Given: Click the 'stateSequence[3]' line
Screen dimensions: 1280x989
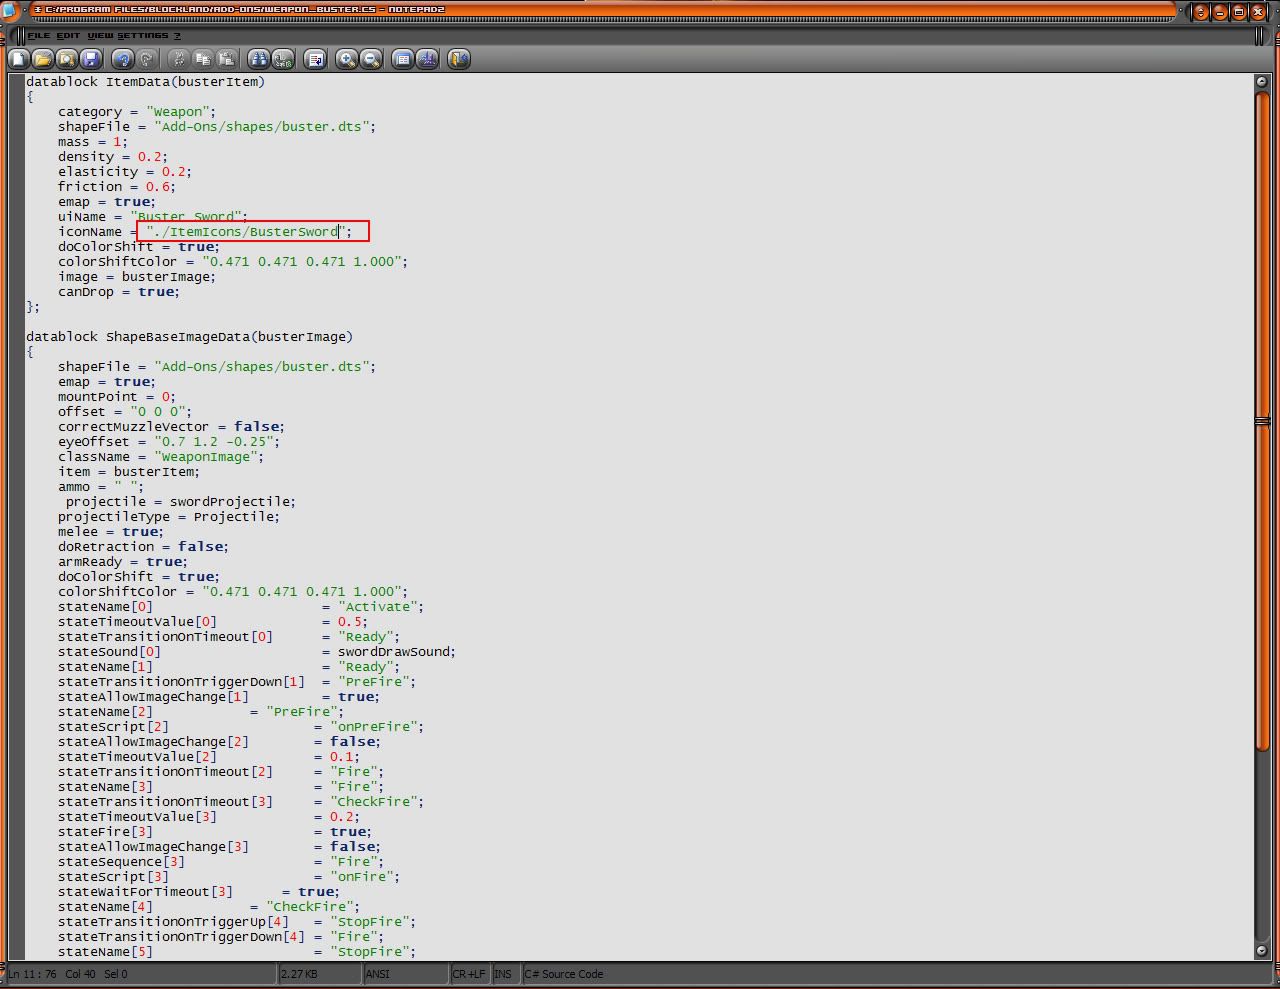Looking at the screenshot, I should click(x=221, y=862).
